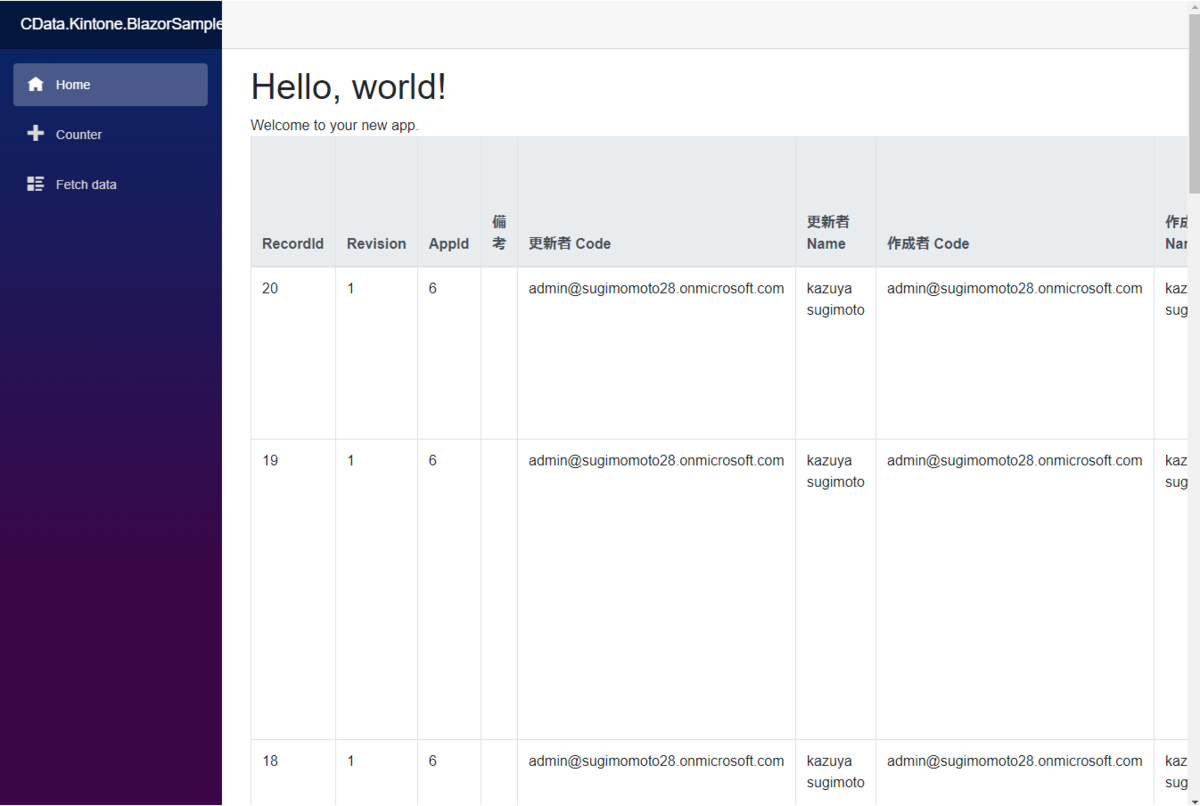Click the 更新者 Name column header
This screenshot has width=1200, height=806.
(x=828, y=233)
